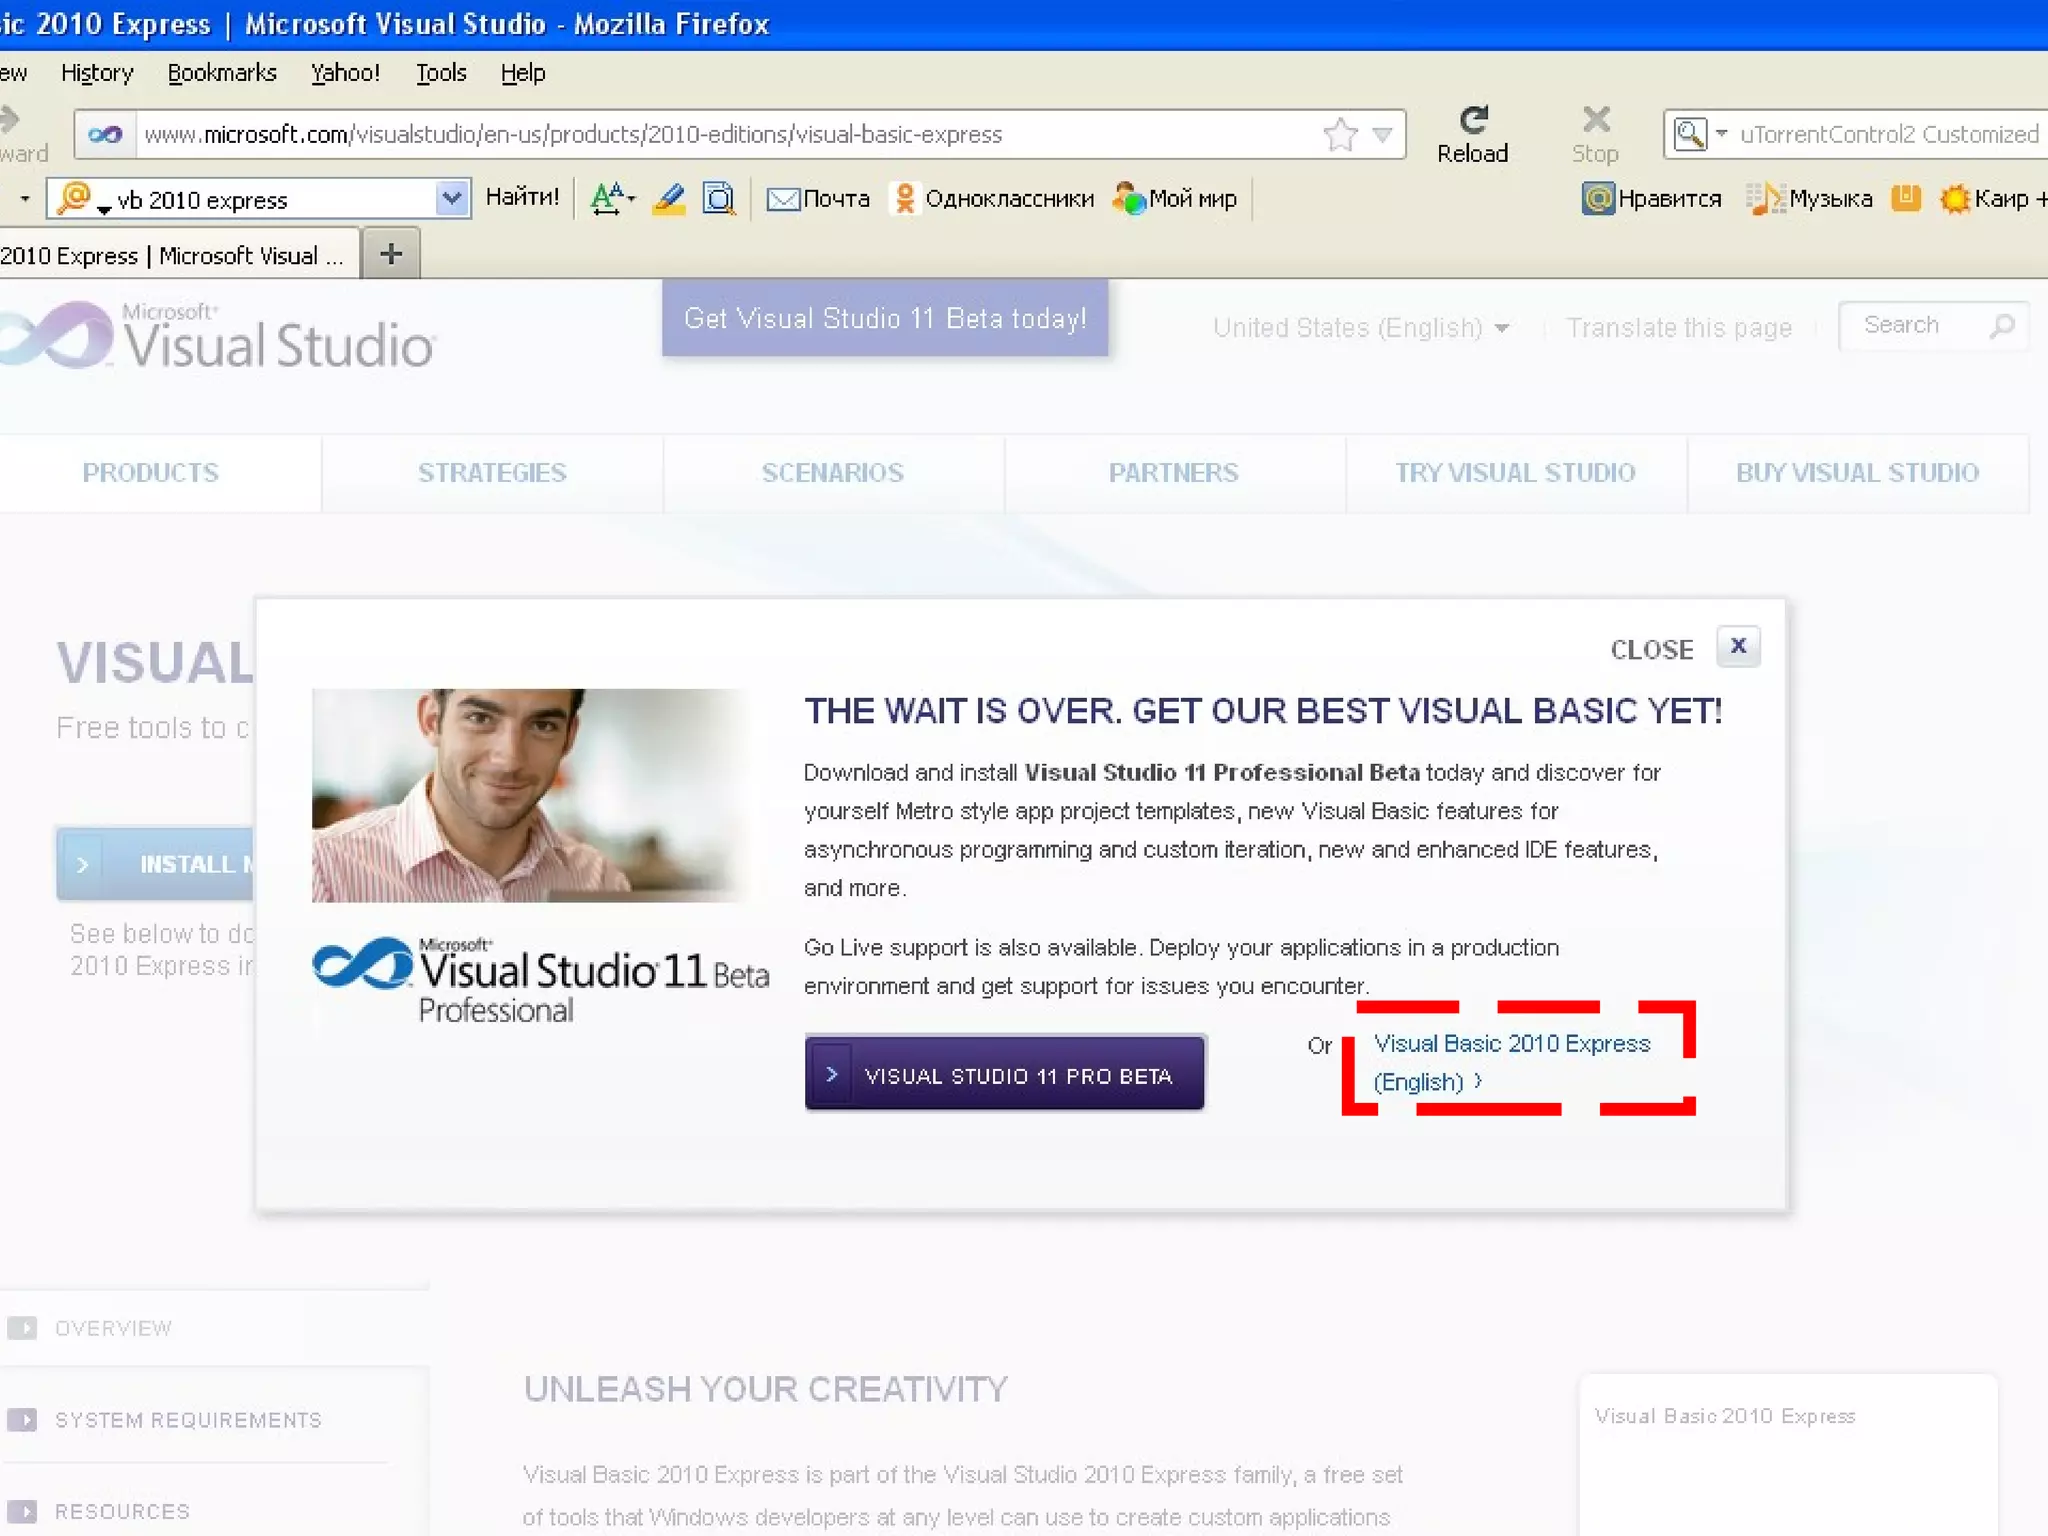Image resolution: width=2048 pixels, height=1536 pixels.
Task: Open the History menu
Action: (97, 73)
